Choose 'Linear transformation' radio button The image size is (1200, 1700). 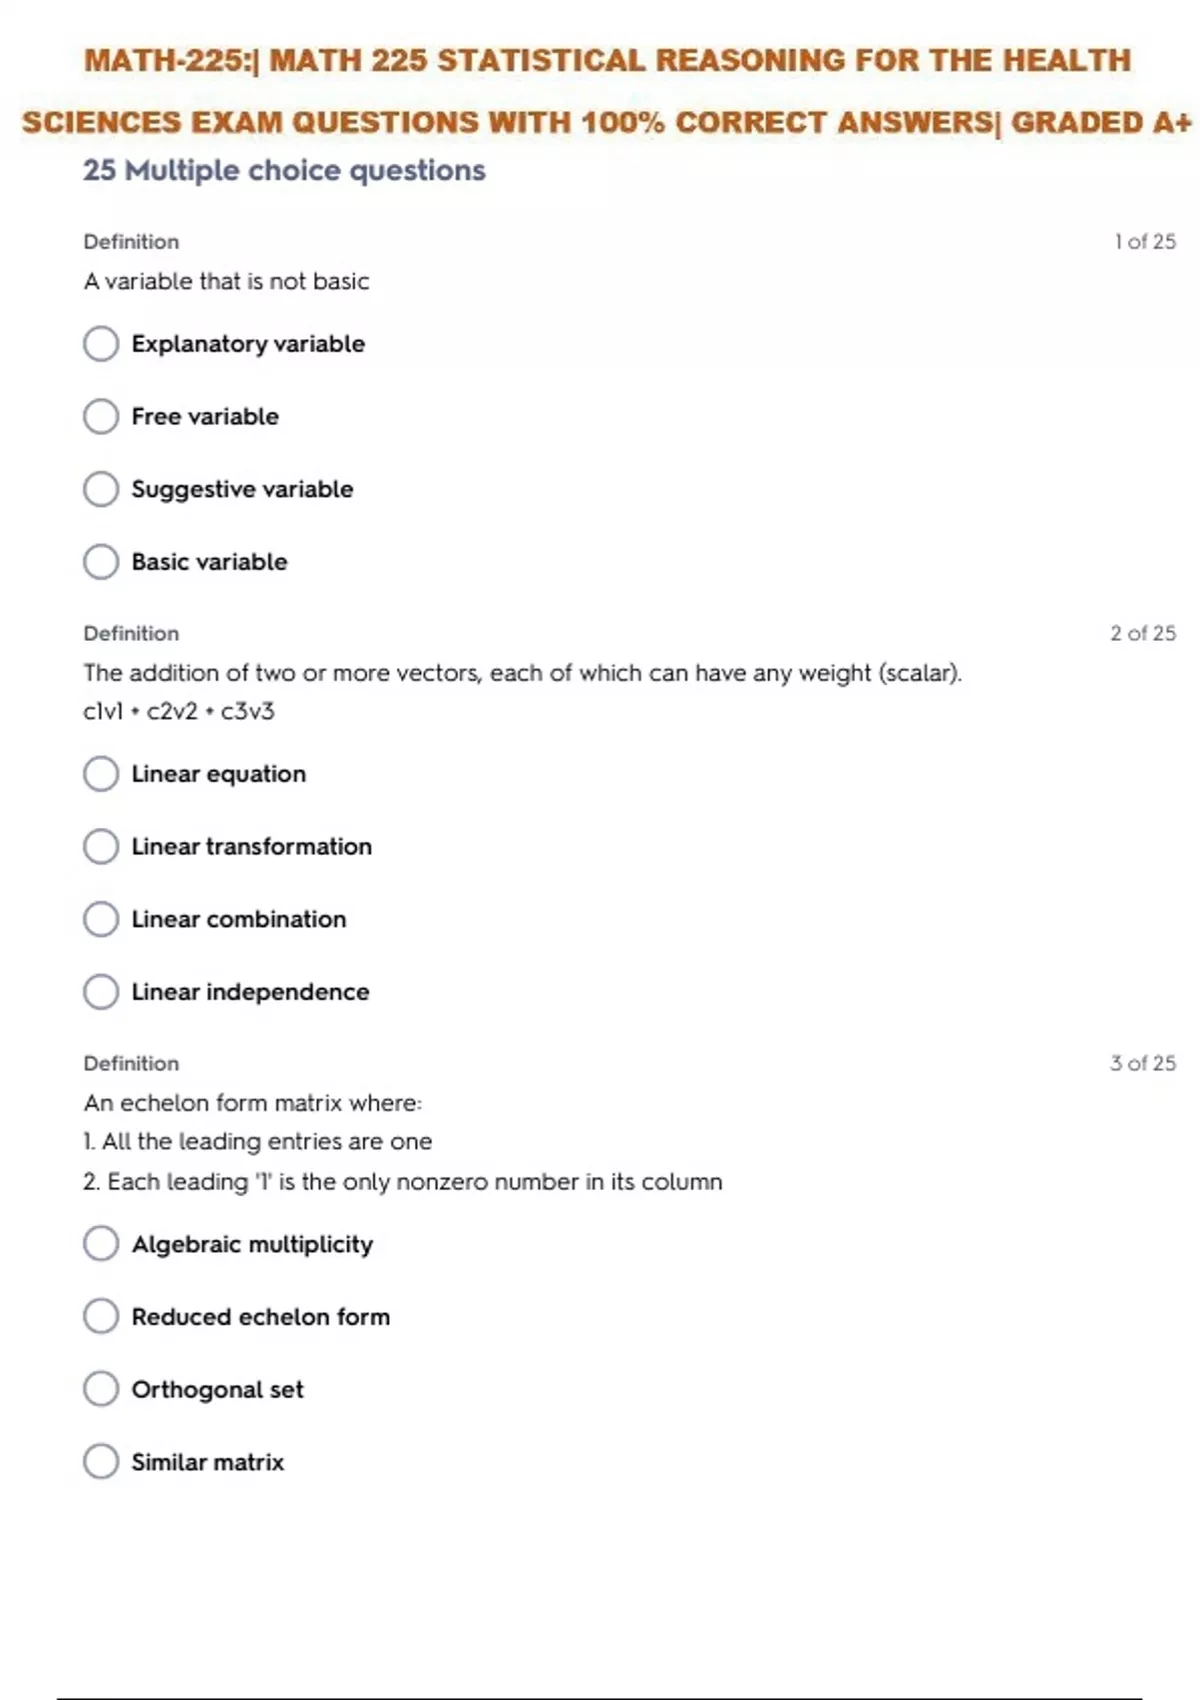click(101, 847)
